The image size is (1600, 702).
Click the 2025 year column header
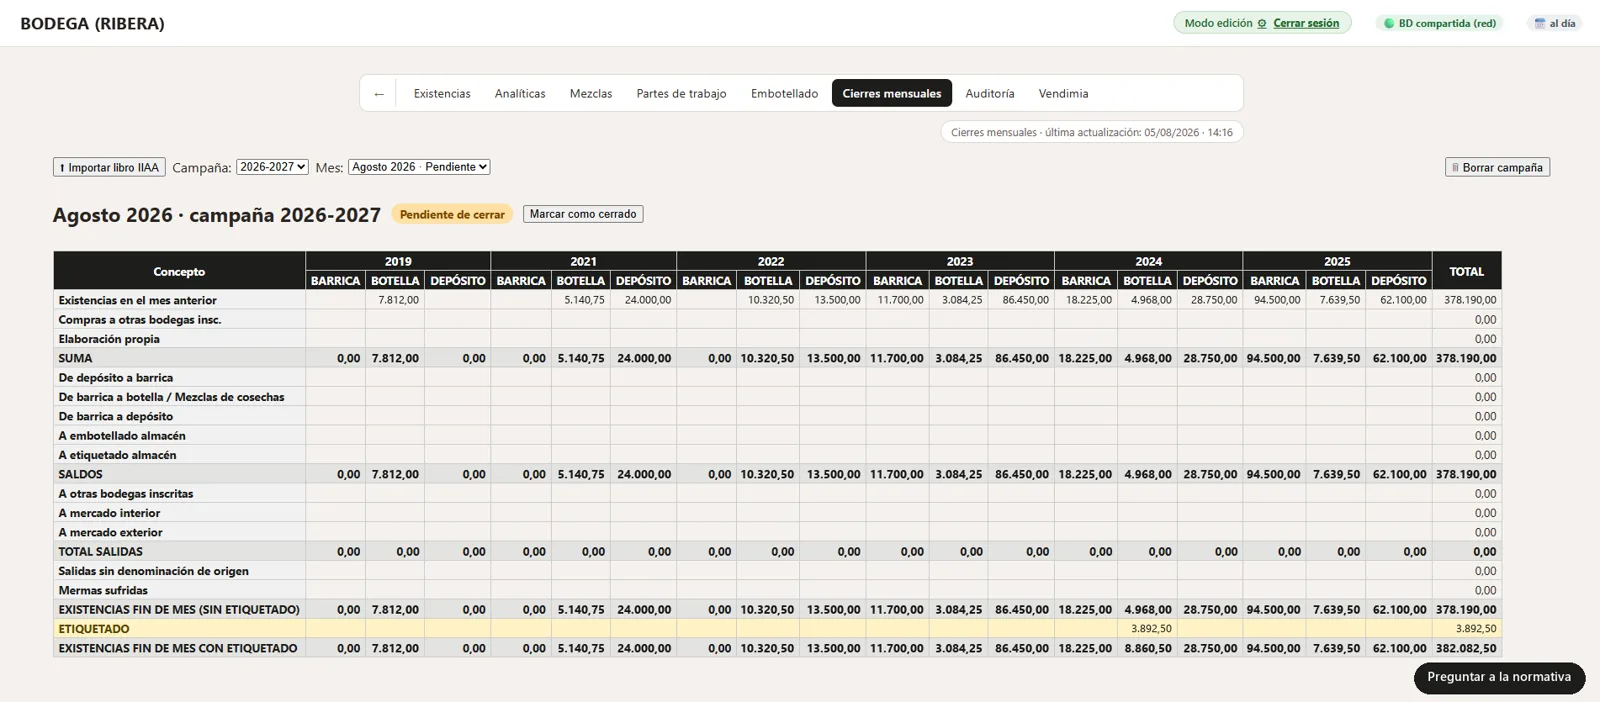point(1337,261)
